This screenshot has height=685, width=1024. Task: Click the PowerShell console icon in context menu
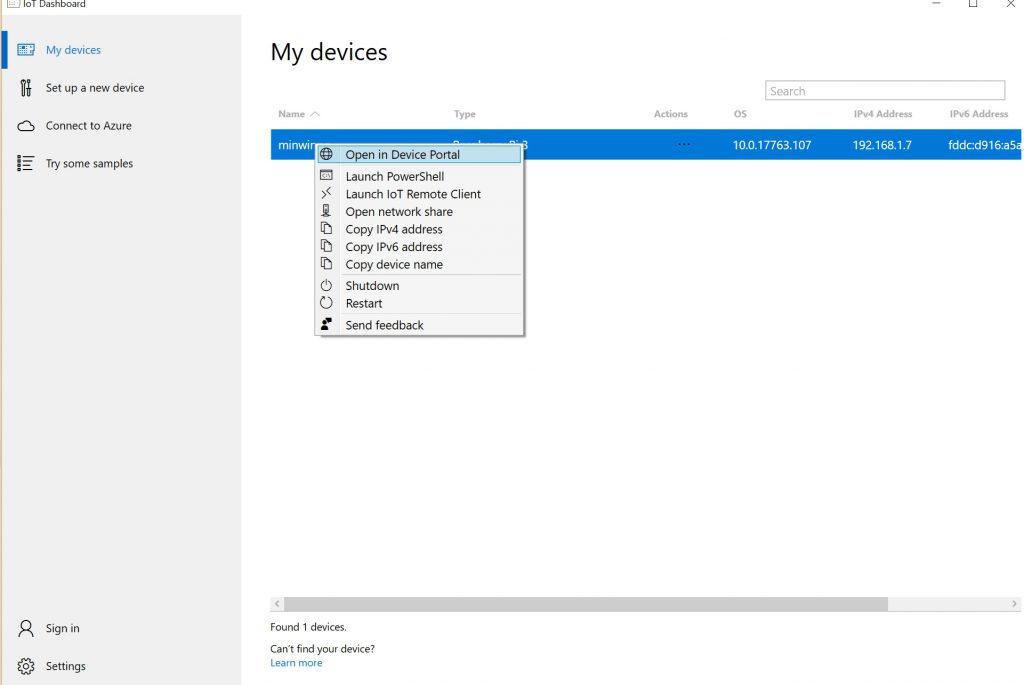pos(326,176)
